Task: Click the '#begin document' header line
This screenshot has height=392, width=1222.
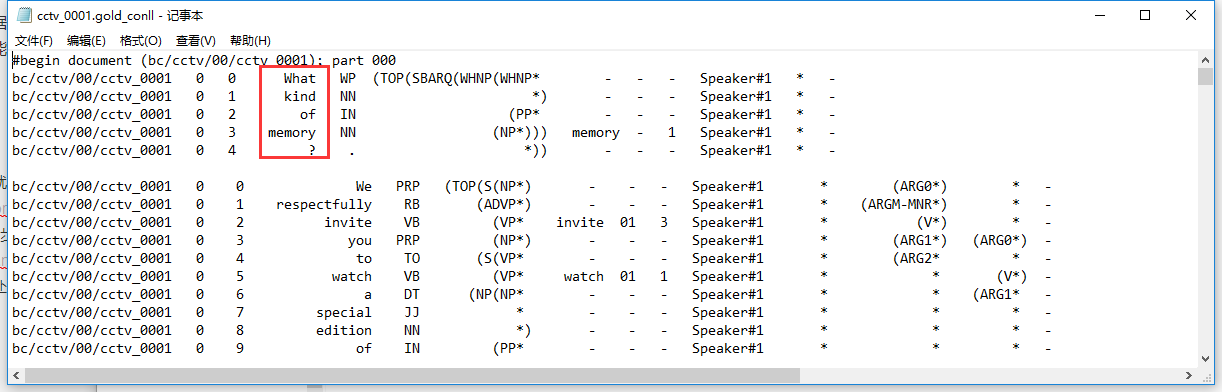Action: coord(204,60)
